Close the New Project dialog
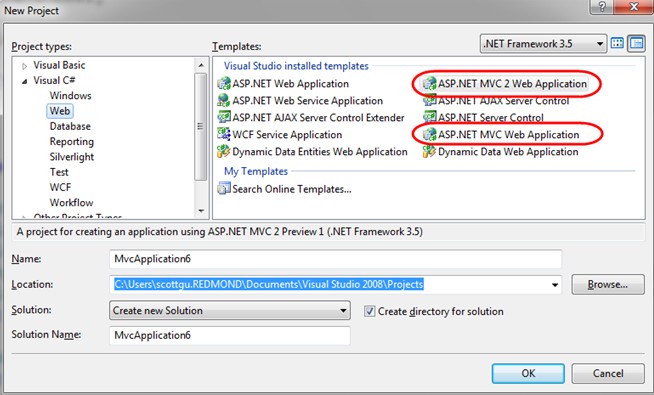 (634, 7)
